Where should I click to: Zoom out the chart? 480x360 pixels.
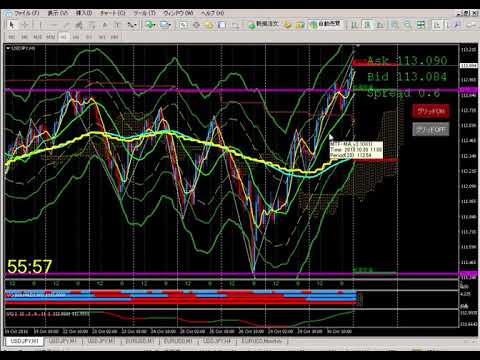(x=407, y=25)
